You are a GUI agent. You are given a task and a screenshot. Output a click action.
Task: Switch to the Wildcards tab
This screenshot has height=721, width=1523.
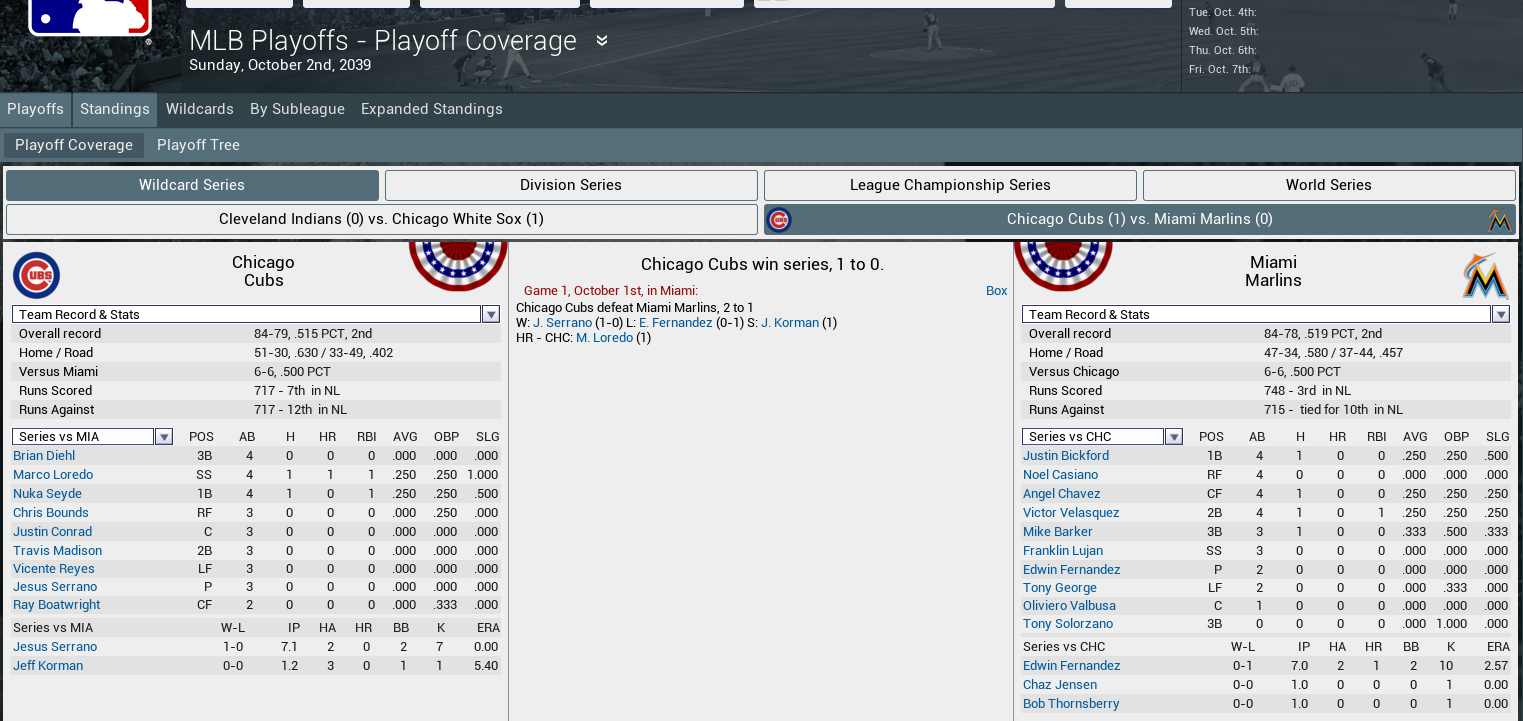coord(200,109)
